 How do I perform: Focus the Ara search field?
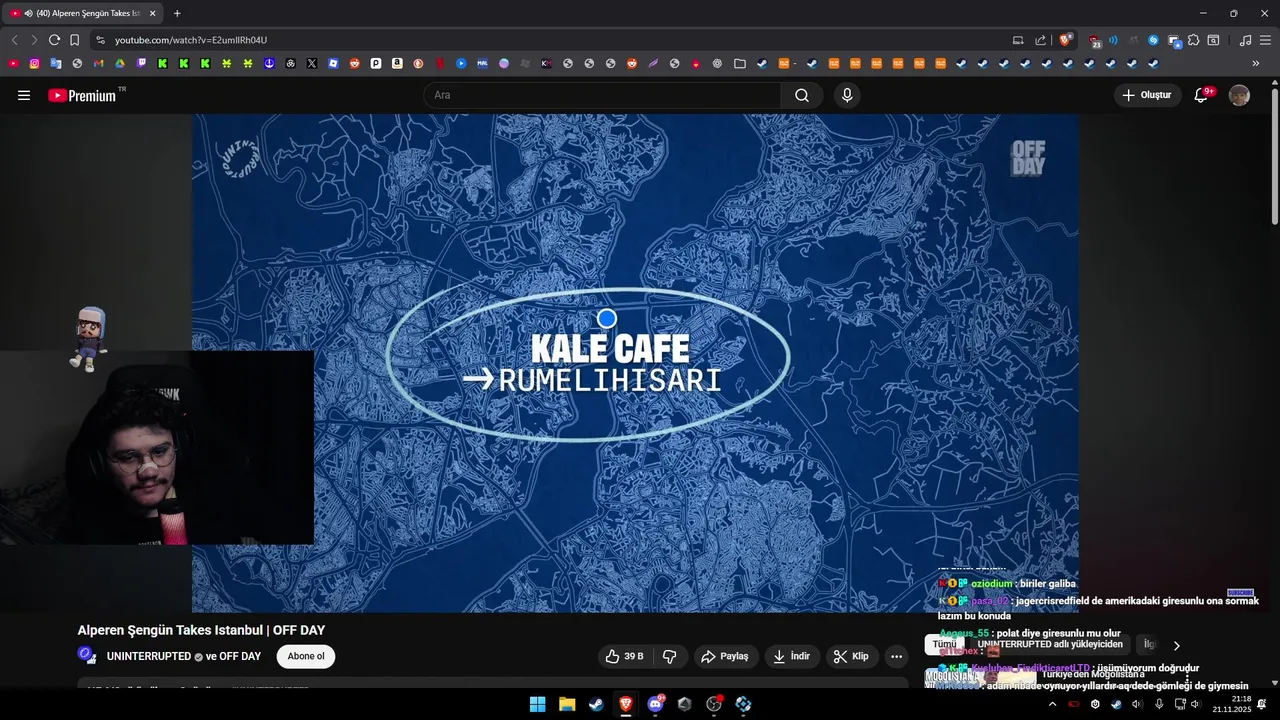point(604,95)
